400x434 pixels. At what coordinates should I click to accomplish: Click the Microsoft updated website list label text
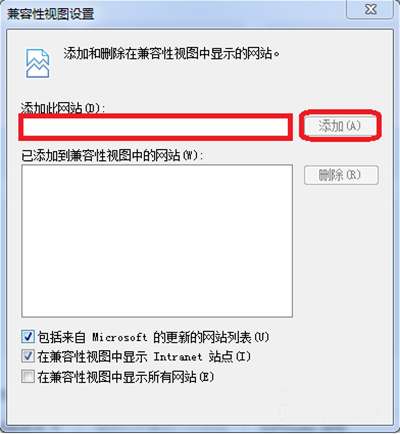point(153,337)
